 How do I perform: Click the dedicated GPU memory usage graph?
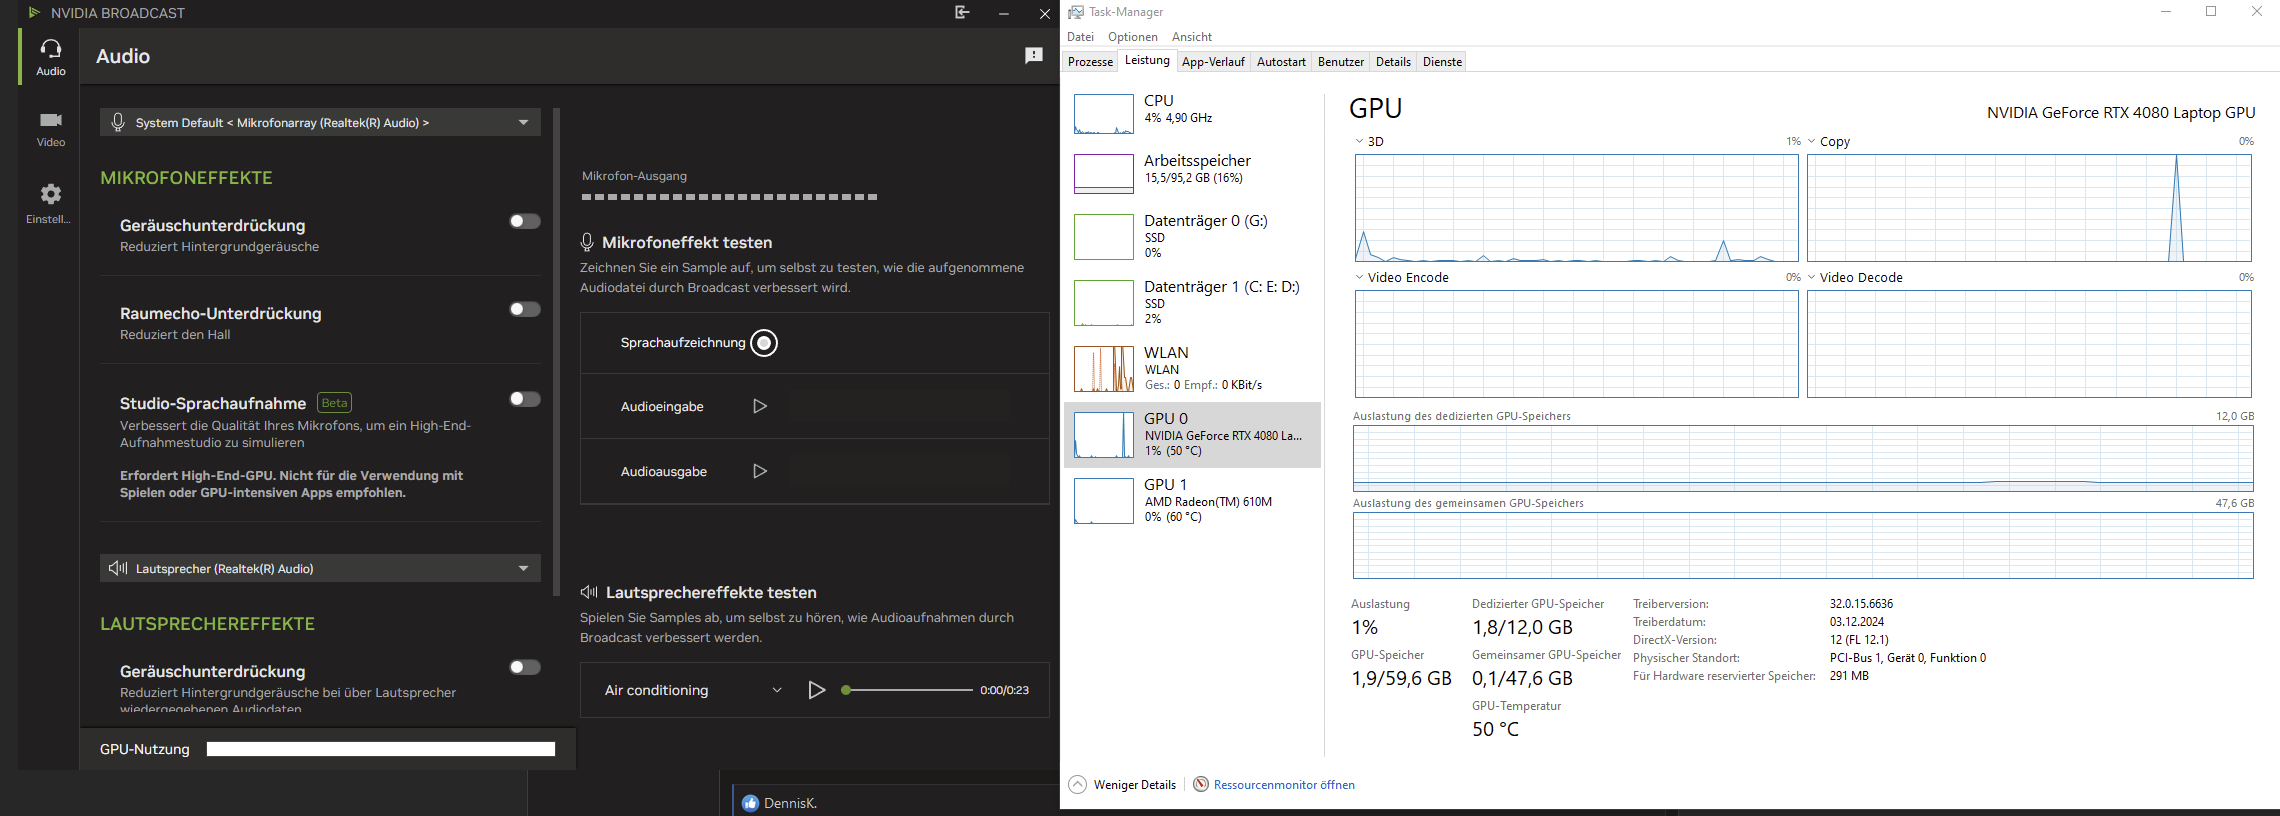1803,458
